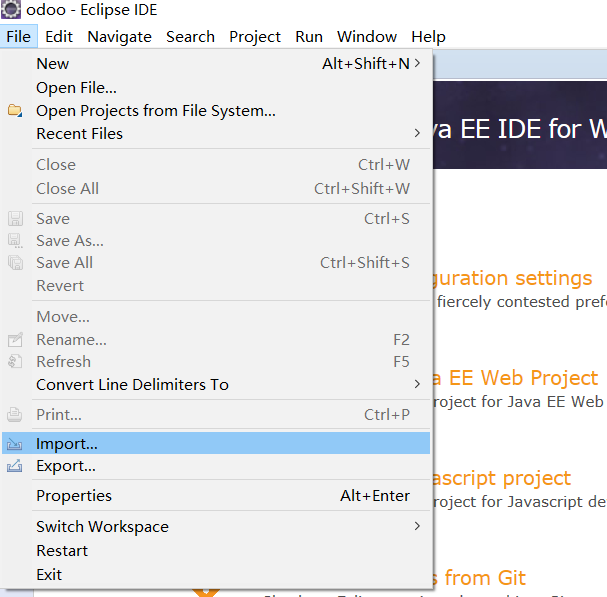
Task: Click the Alt+Shift+N shortcut text
Action: point(366,63)
